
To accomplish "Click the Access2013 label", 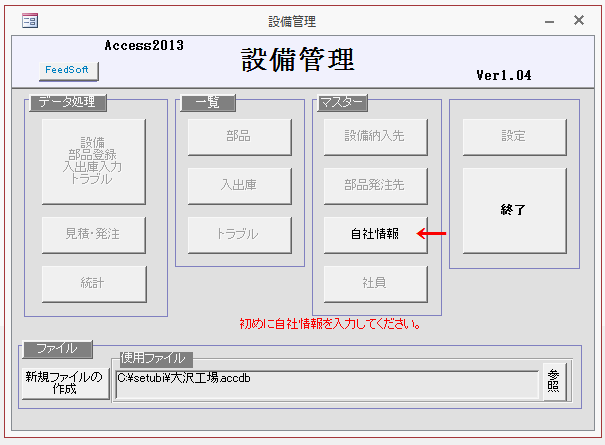I will click(x=144, y=46).
